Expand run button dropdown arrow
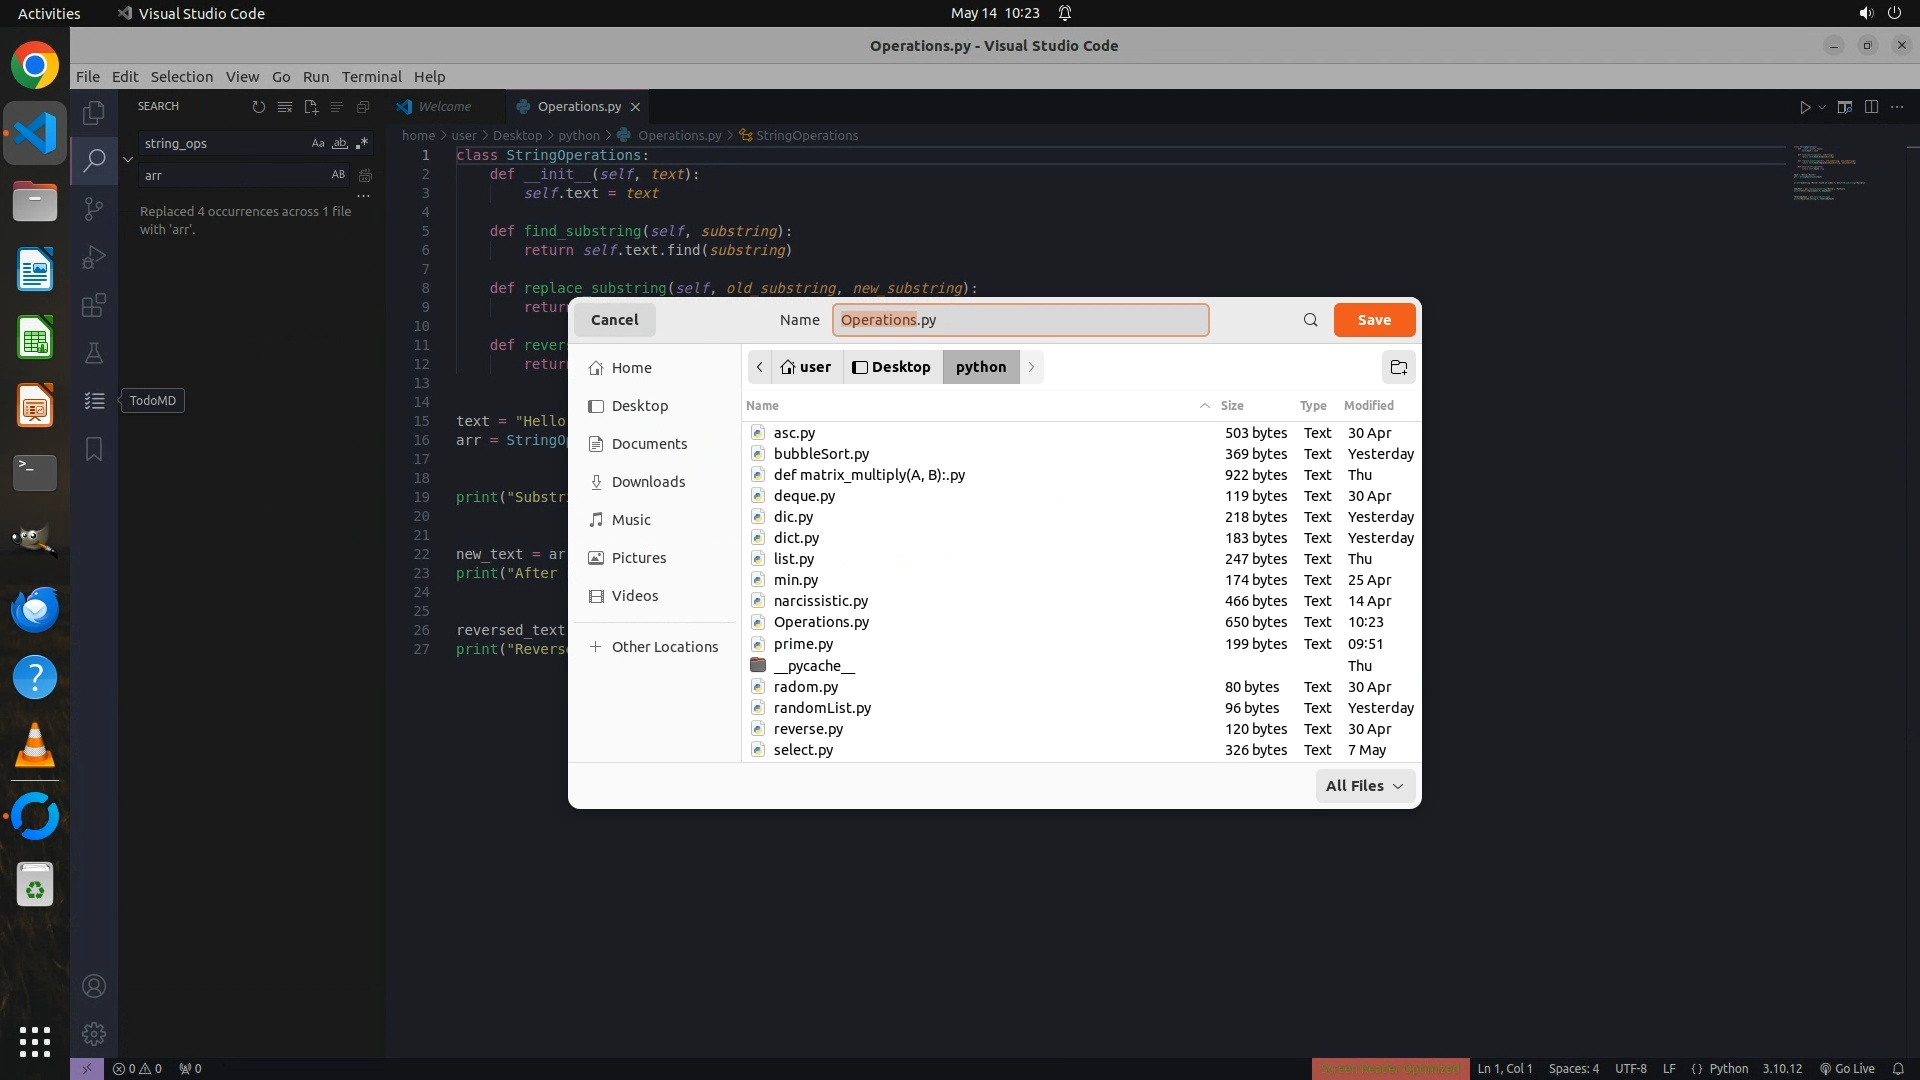 pyautogui.click(x=1822, y=107)
